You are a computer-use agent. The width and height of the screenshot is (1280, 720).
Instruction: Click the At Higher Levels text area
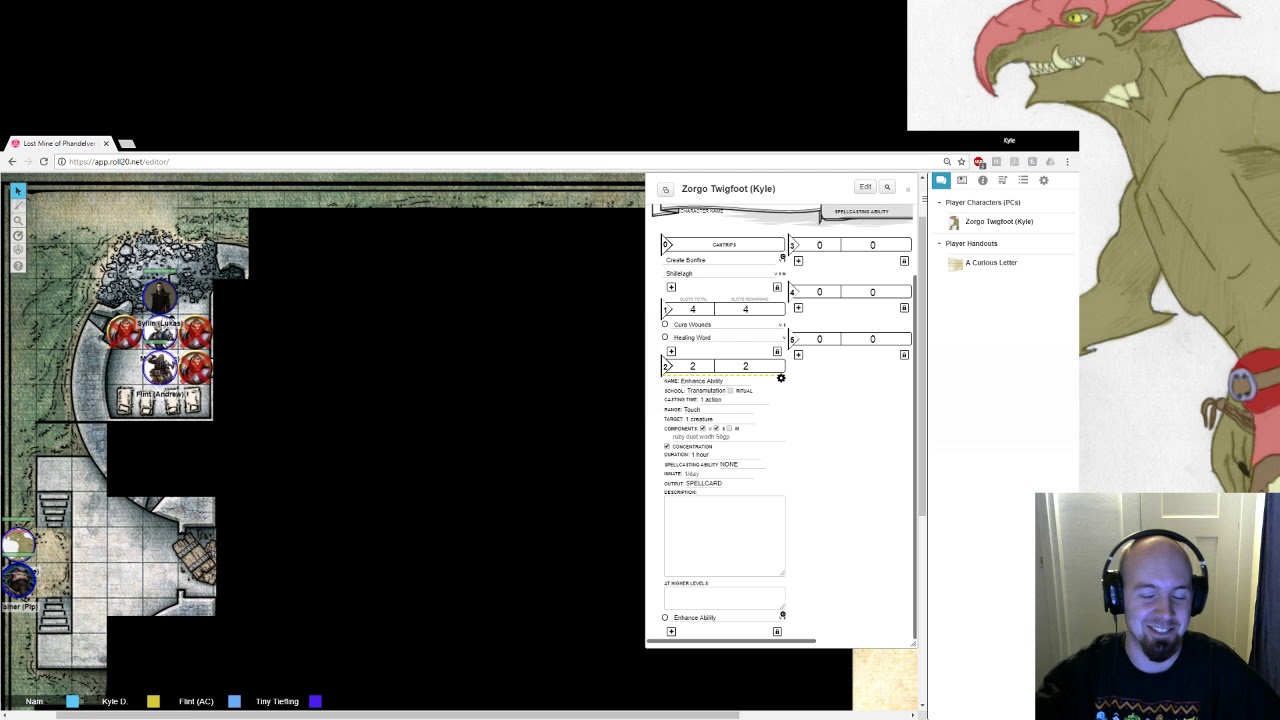tap(724, 597)
